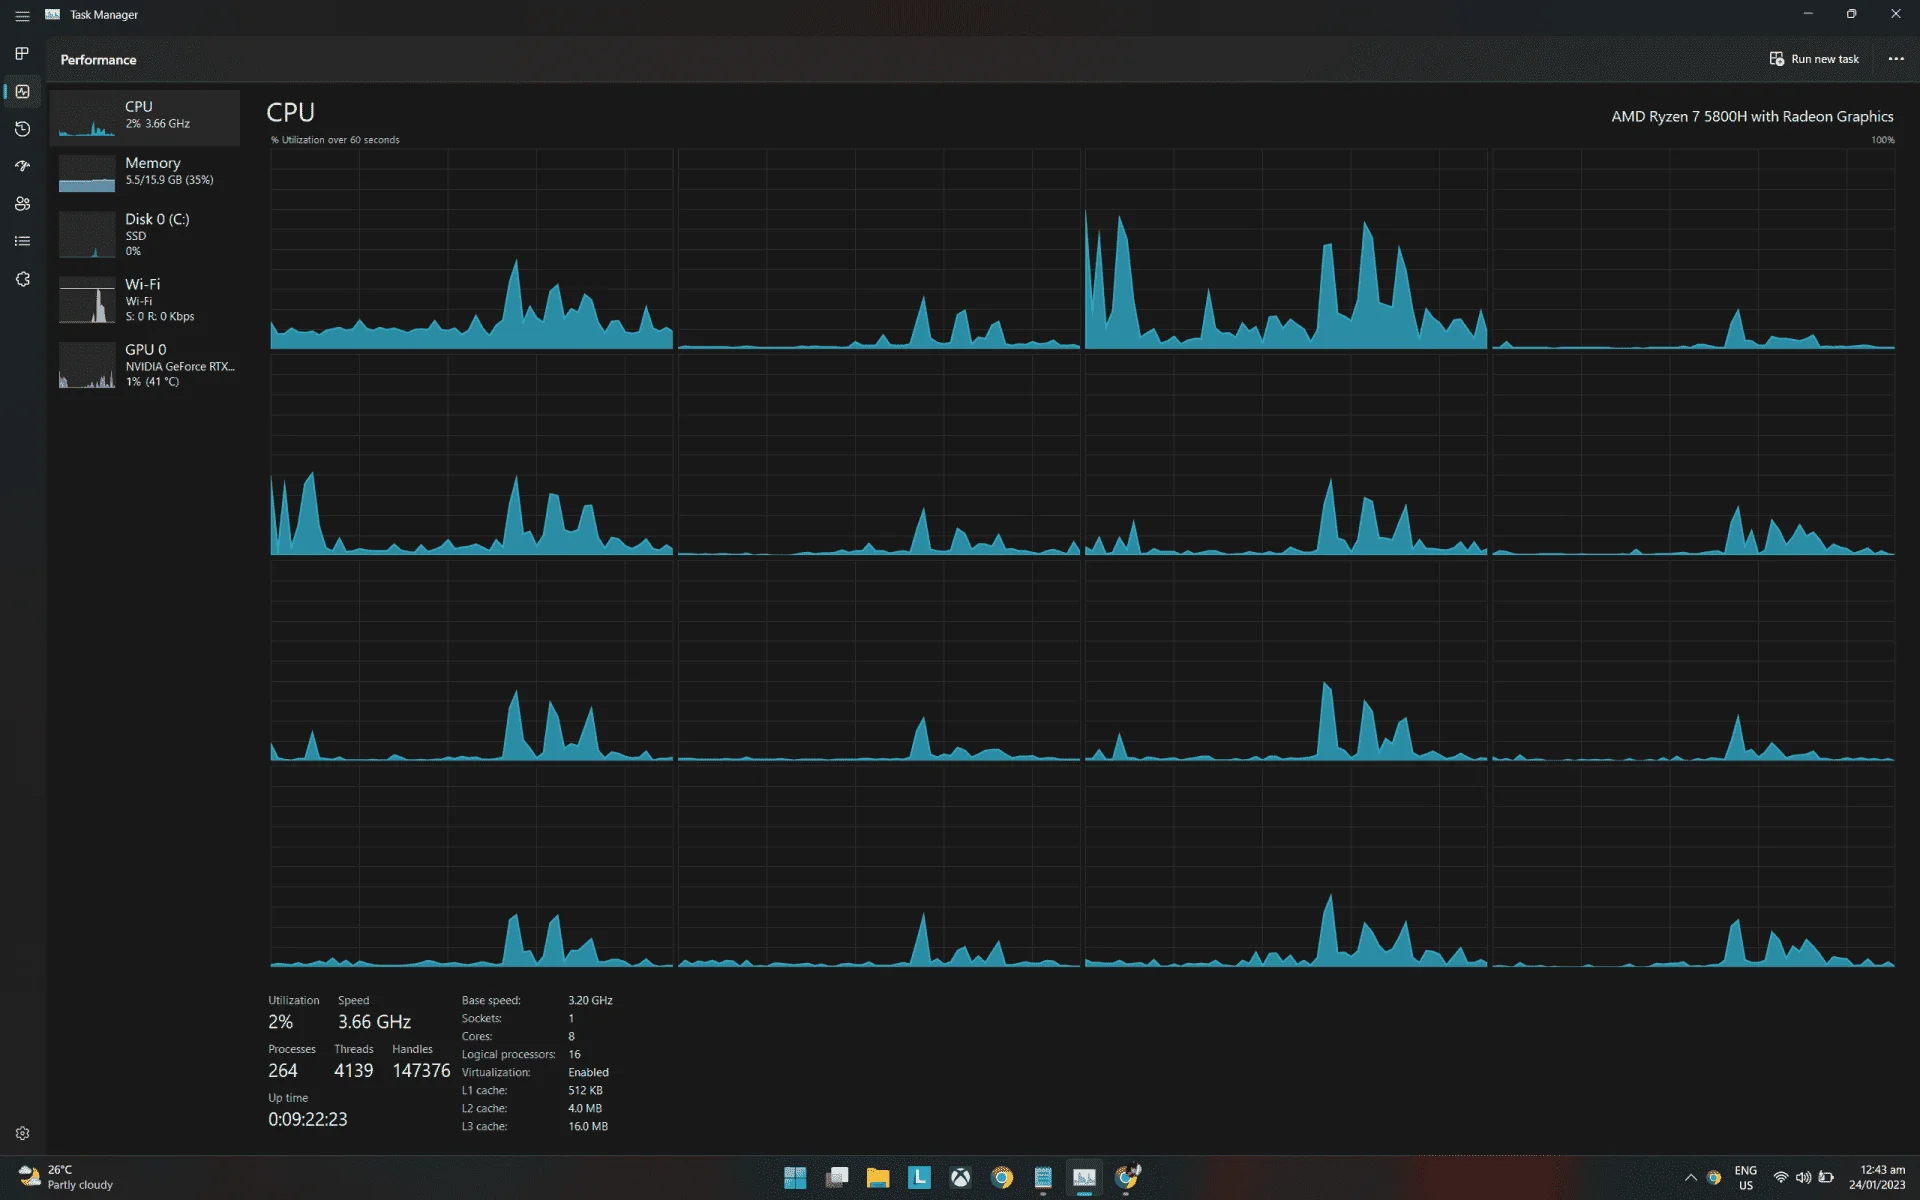Click the '% Utilization over 60 seconds' label
Viewport: 1920px width, 1200px height.
[335, 140]
